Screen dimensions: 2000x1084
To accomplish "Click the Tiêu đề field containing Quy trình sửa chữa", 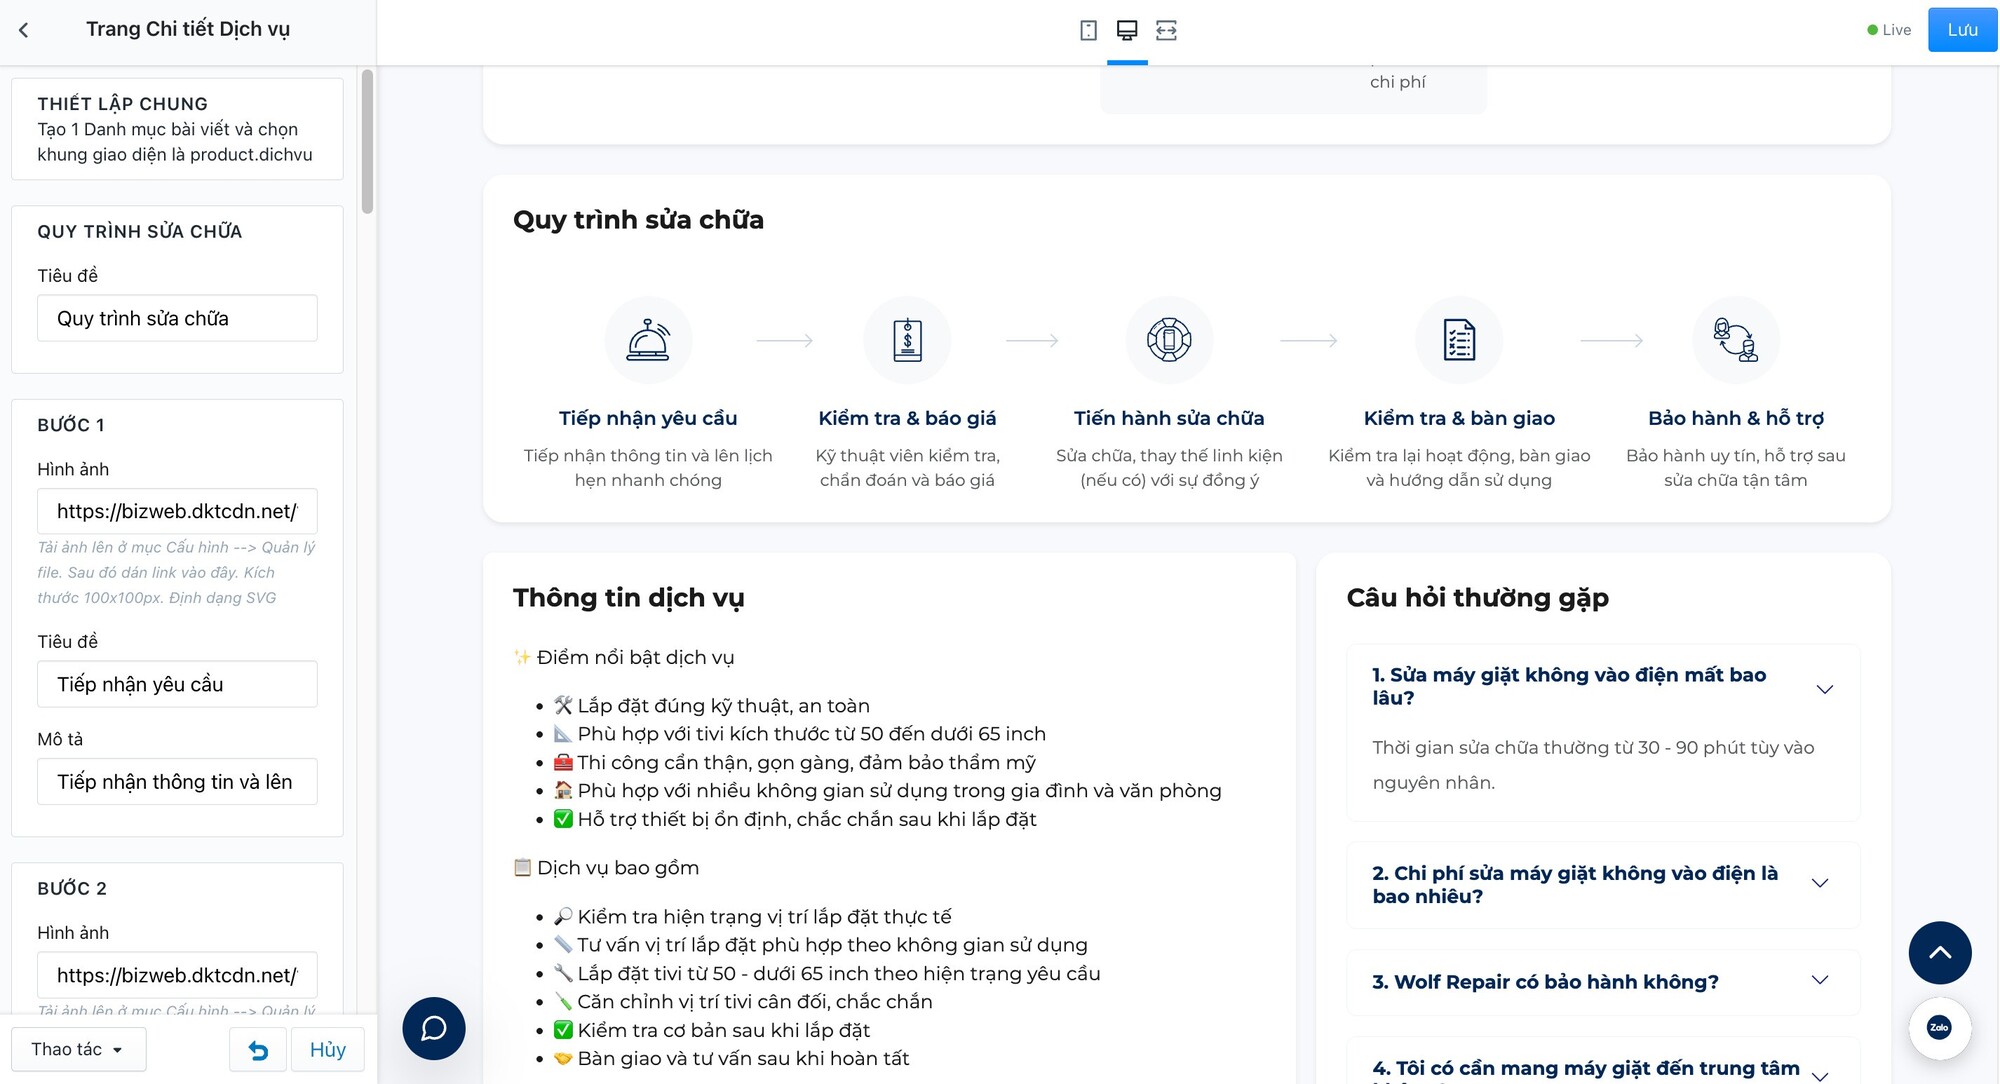I will [x=177, y=318].
